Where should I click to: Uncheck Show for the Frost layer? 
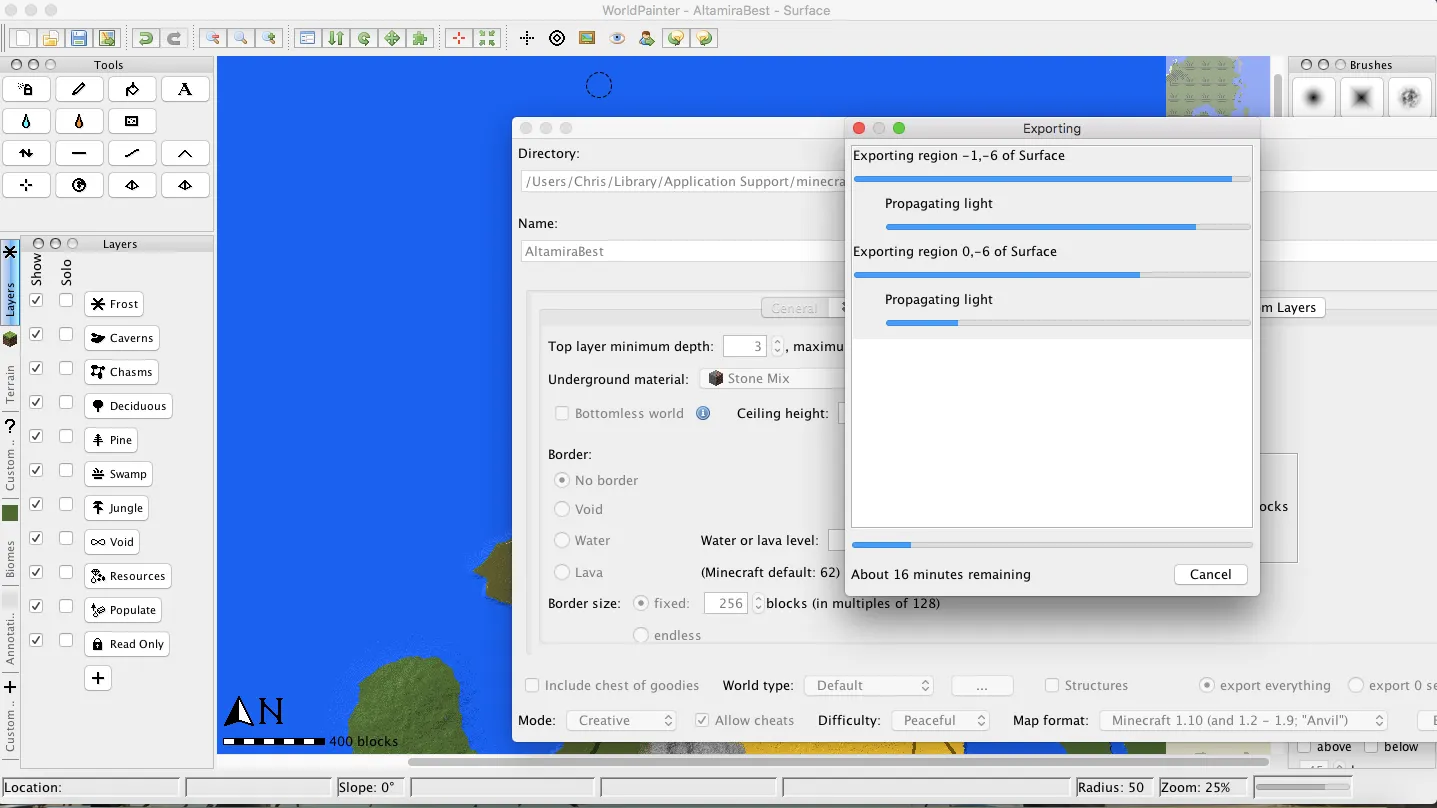(x=36, y=300)
